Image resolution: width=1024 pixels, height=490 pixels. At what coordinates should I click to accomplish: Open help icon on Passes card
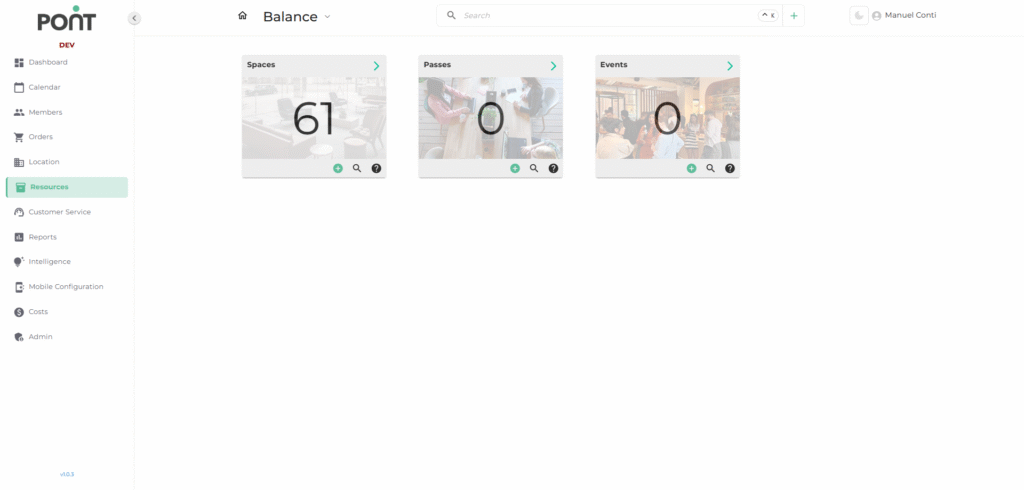click(553, 169)
